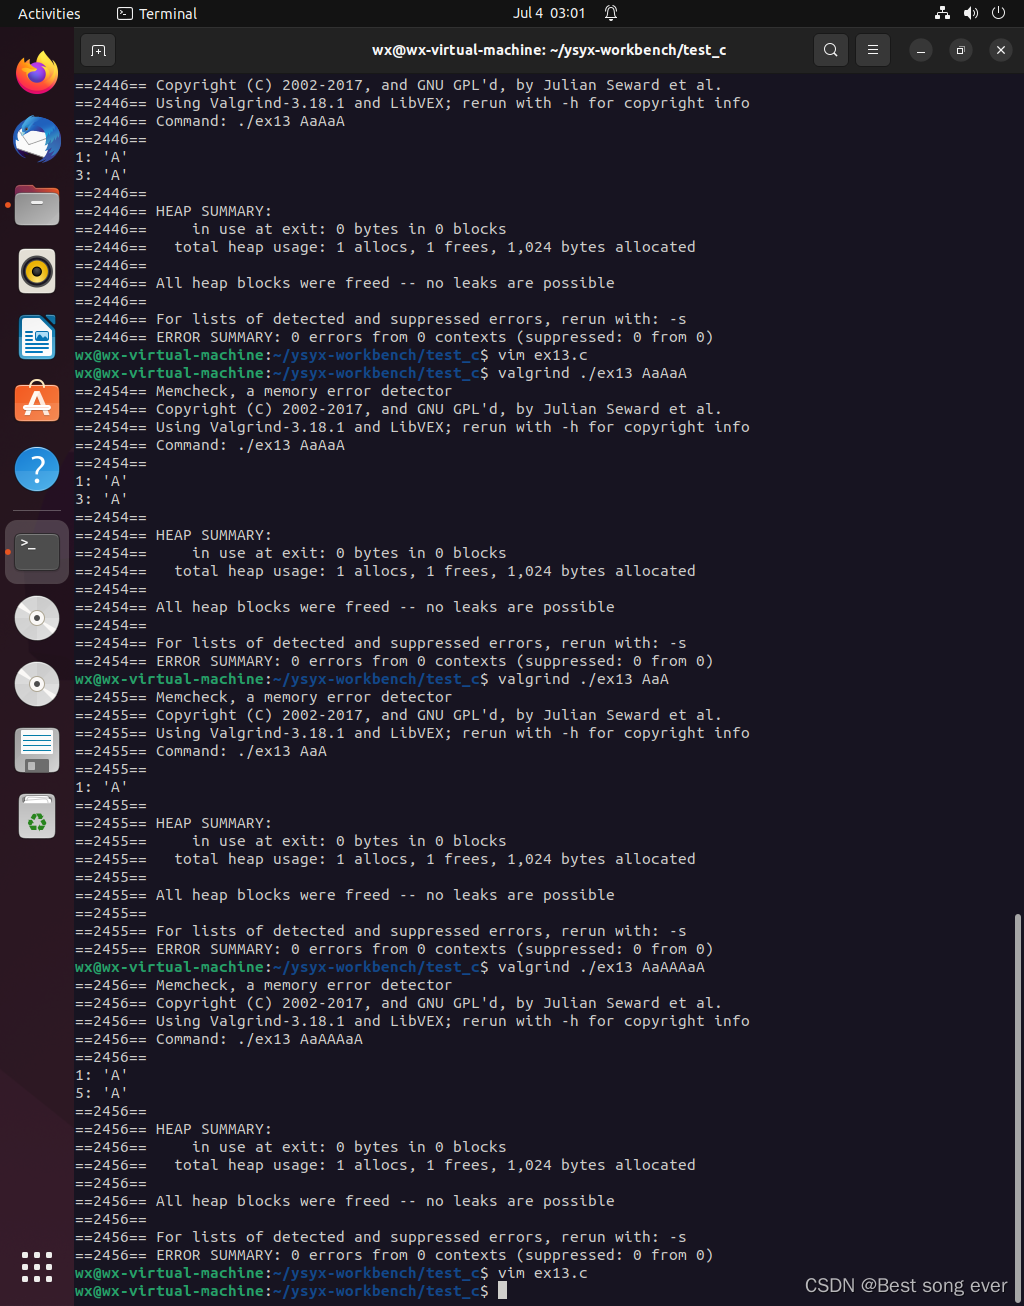The width and height of the screenshot is (1024, 1306).
Task: Click the last 'vim ex13.c' command line
Action: [x=331, y=1273]
